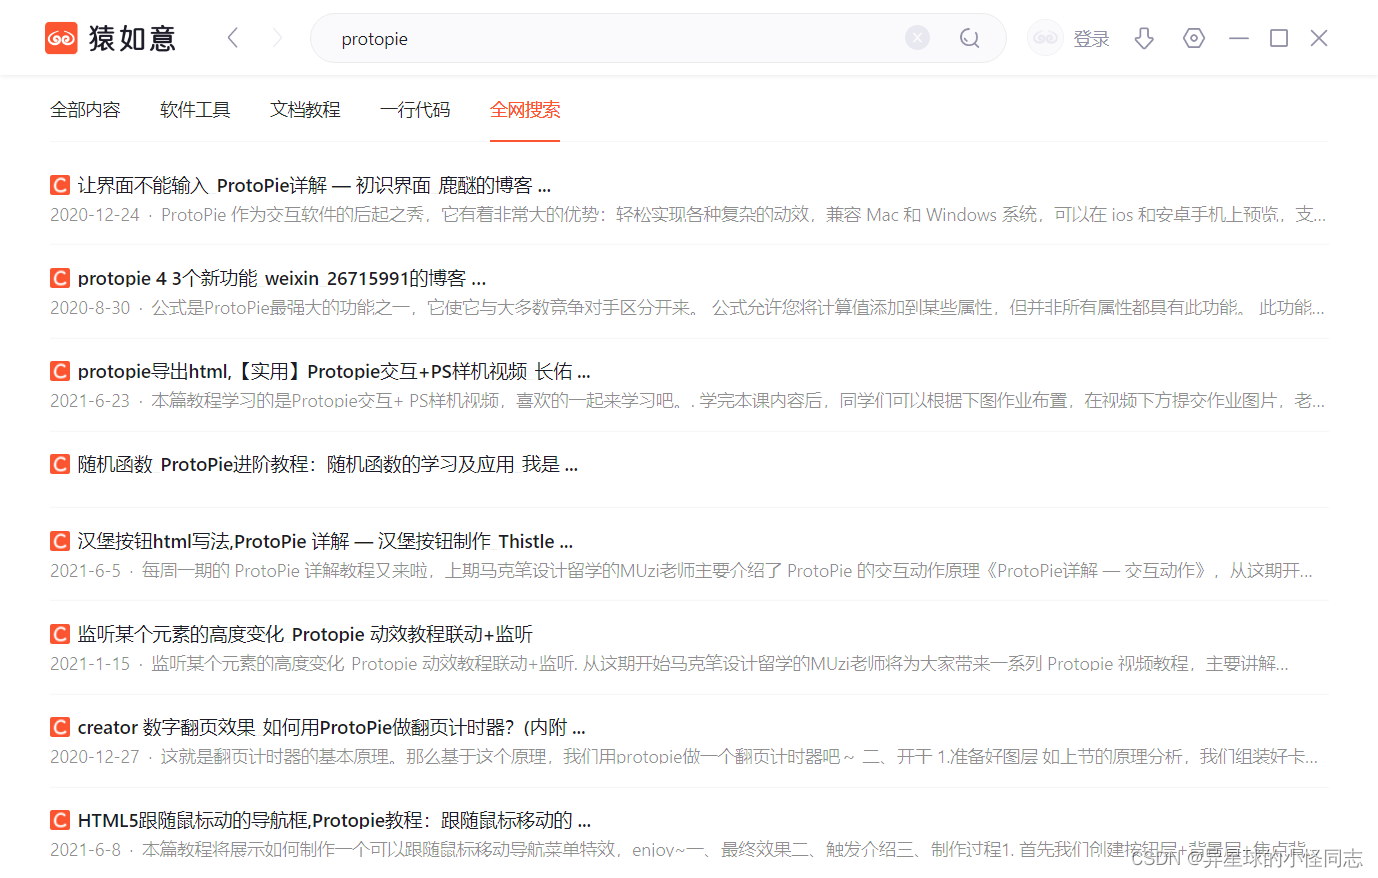The width and height of the screenshot is (1378, 878).
Task: Go back with the left arrow
Action: [x=233, y=38]
